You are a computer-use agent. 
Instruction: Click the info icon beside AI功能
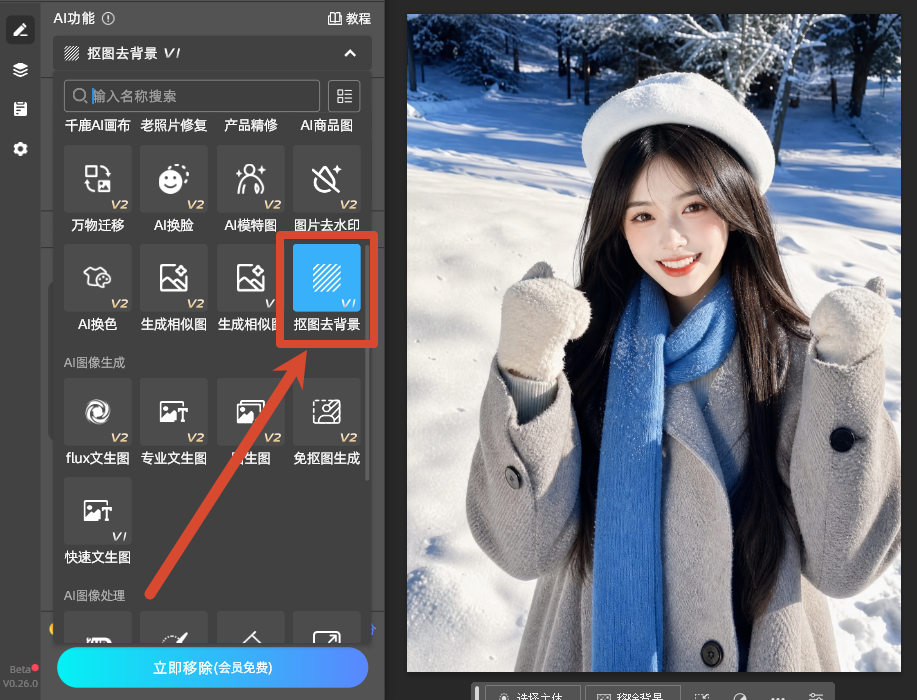coord(108,19)
